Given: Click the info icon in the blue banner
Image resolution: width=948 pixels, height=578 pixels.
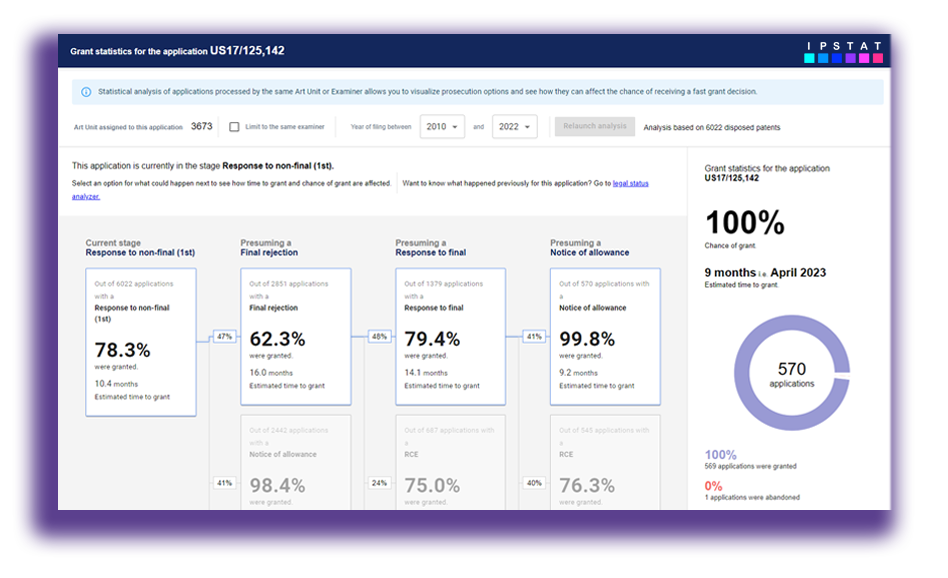Looking at the screenshot, I should 86,92.
